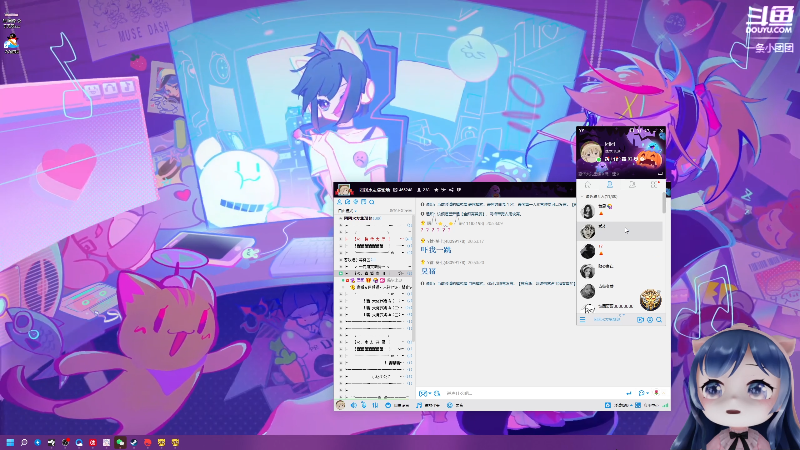This screenshot has width=800, height=450.
Task: Click the first user icon in the channel toolbar
Action: click(x=340, y=202)
